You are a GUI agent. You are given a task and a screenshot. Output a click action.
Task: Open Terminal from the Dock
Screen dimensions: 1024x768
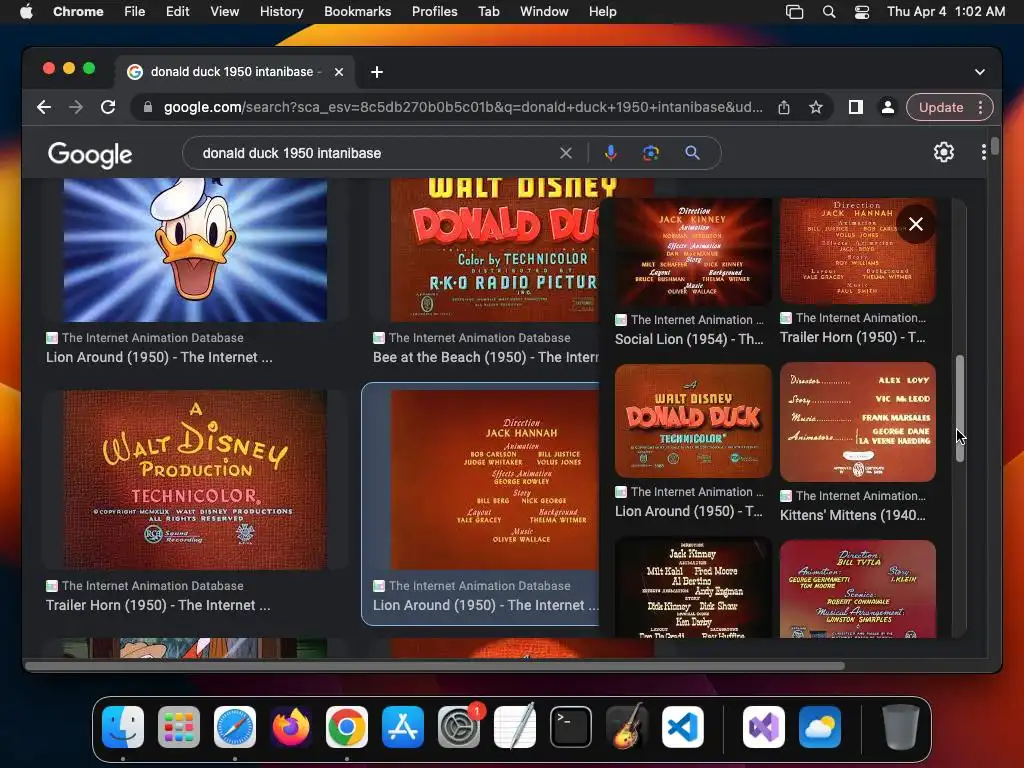[571, 726]
